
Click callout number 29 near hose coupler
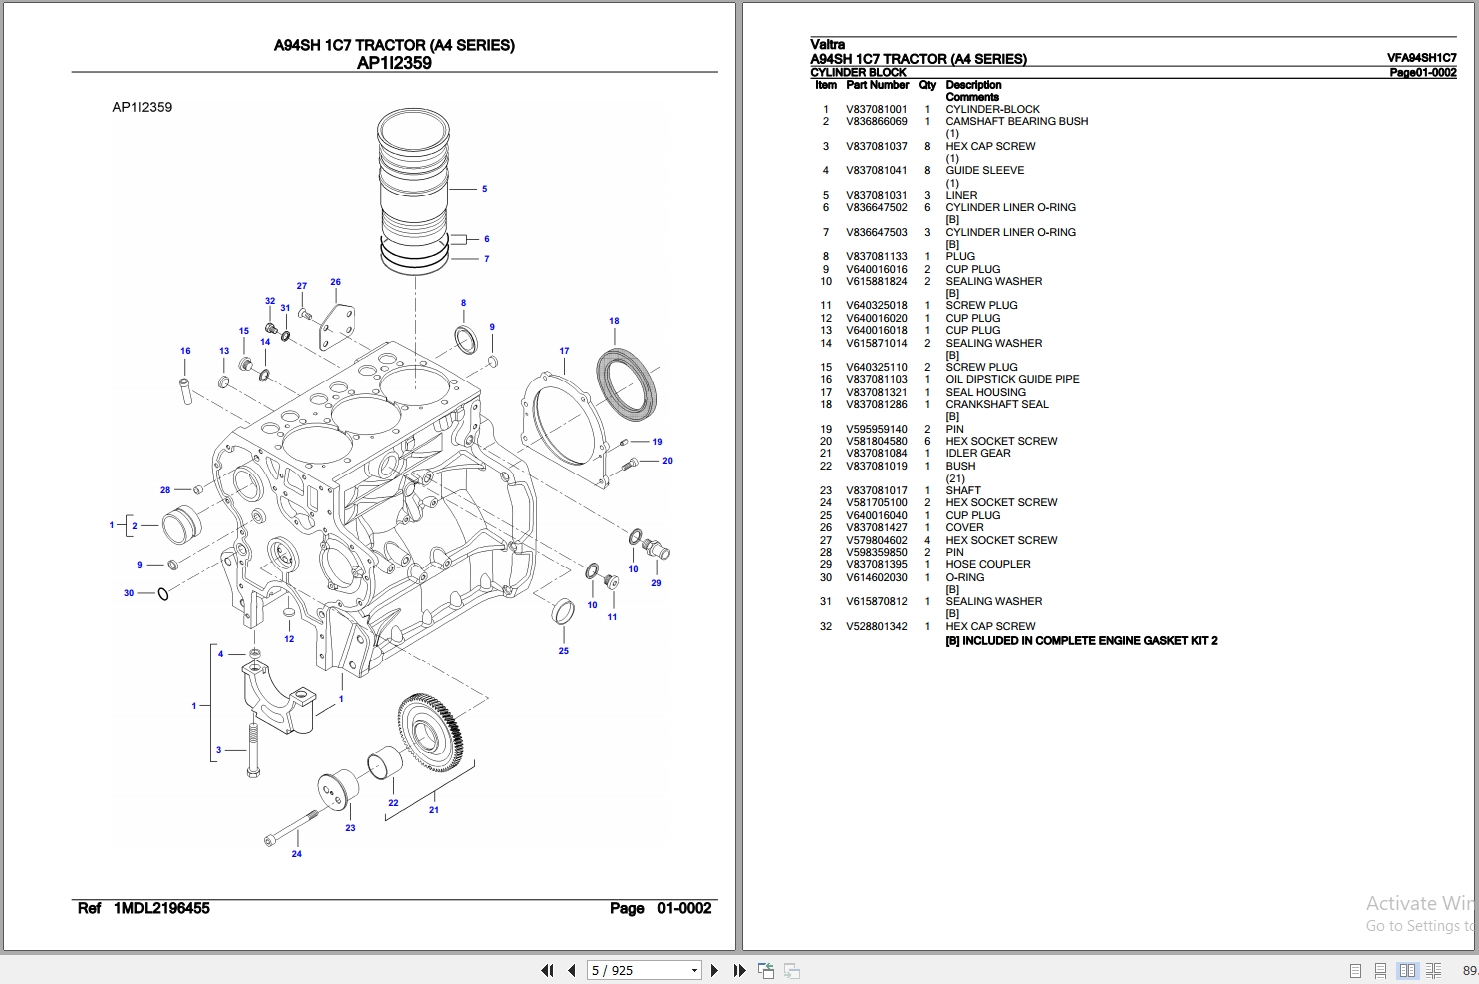pyautogui.click(x=656, y=583)
